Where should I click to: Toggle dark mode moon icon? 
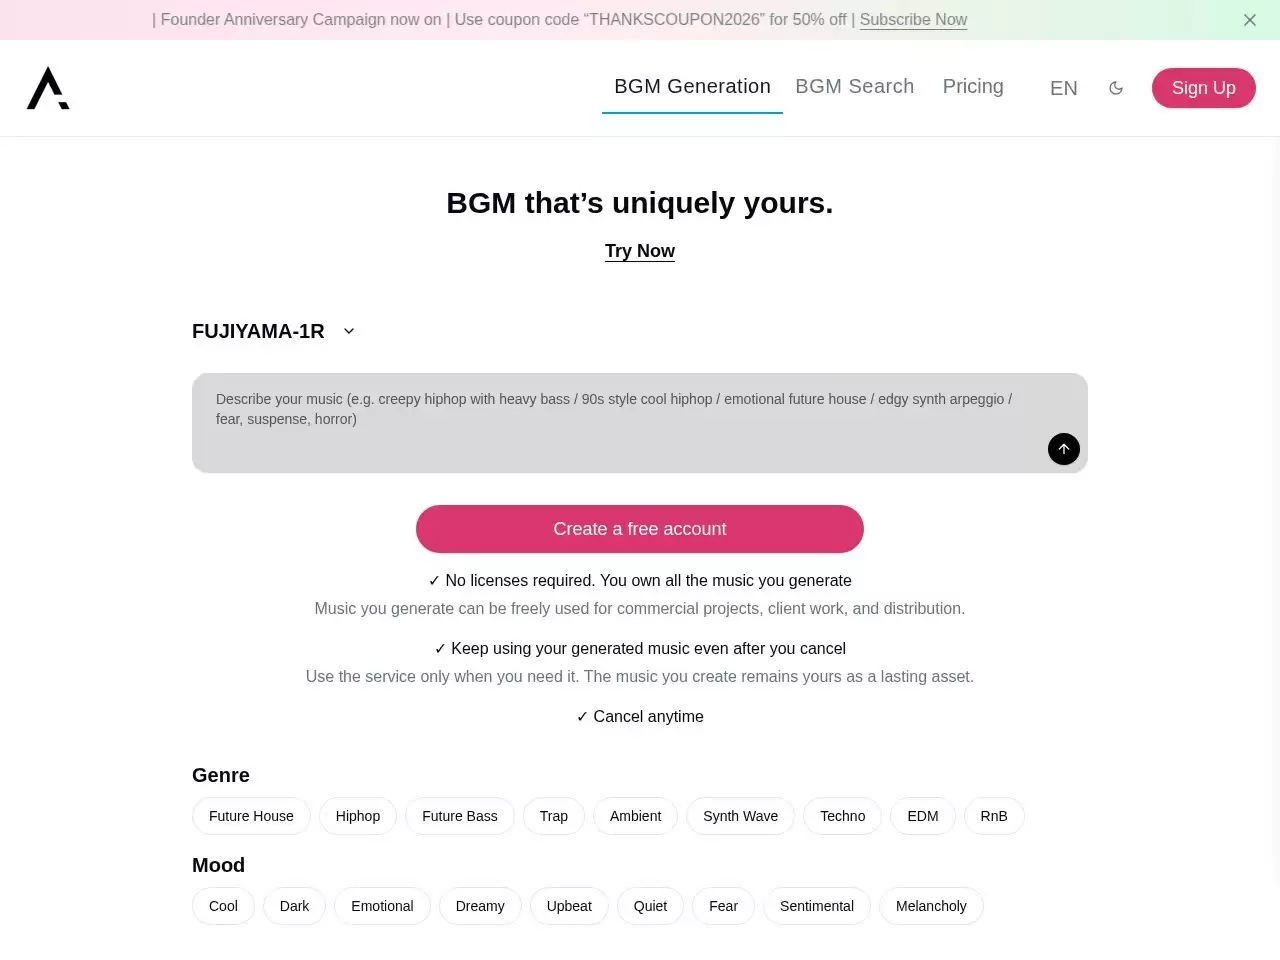point(1116,88)
